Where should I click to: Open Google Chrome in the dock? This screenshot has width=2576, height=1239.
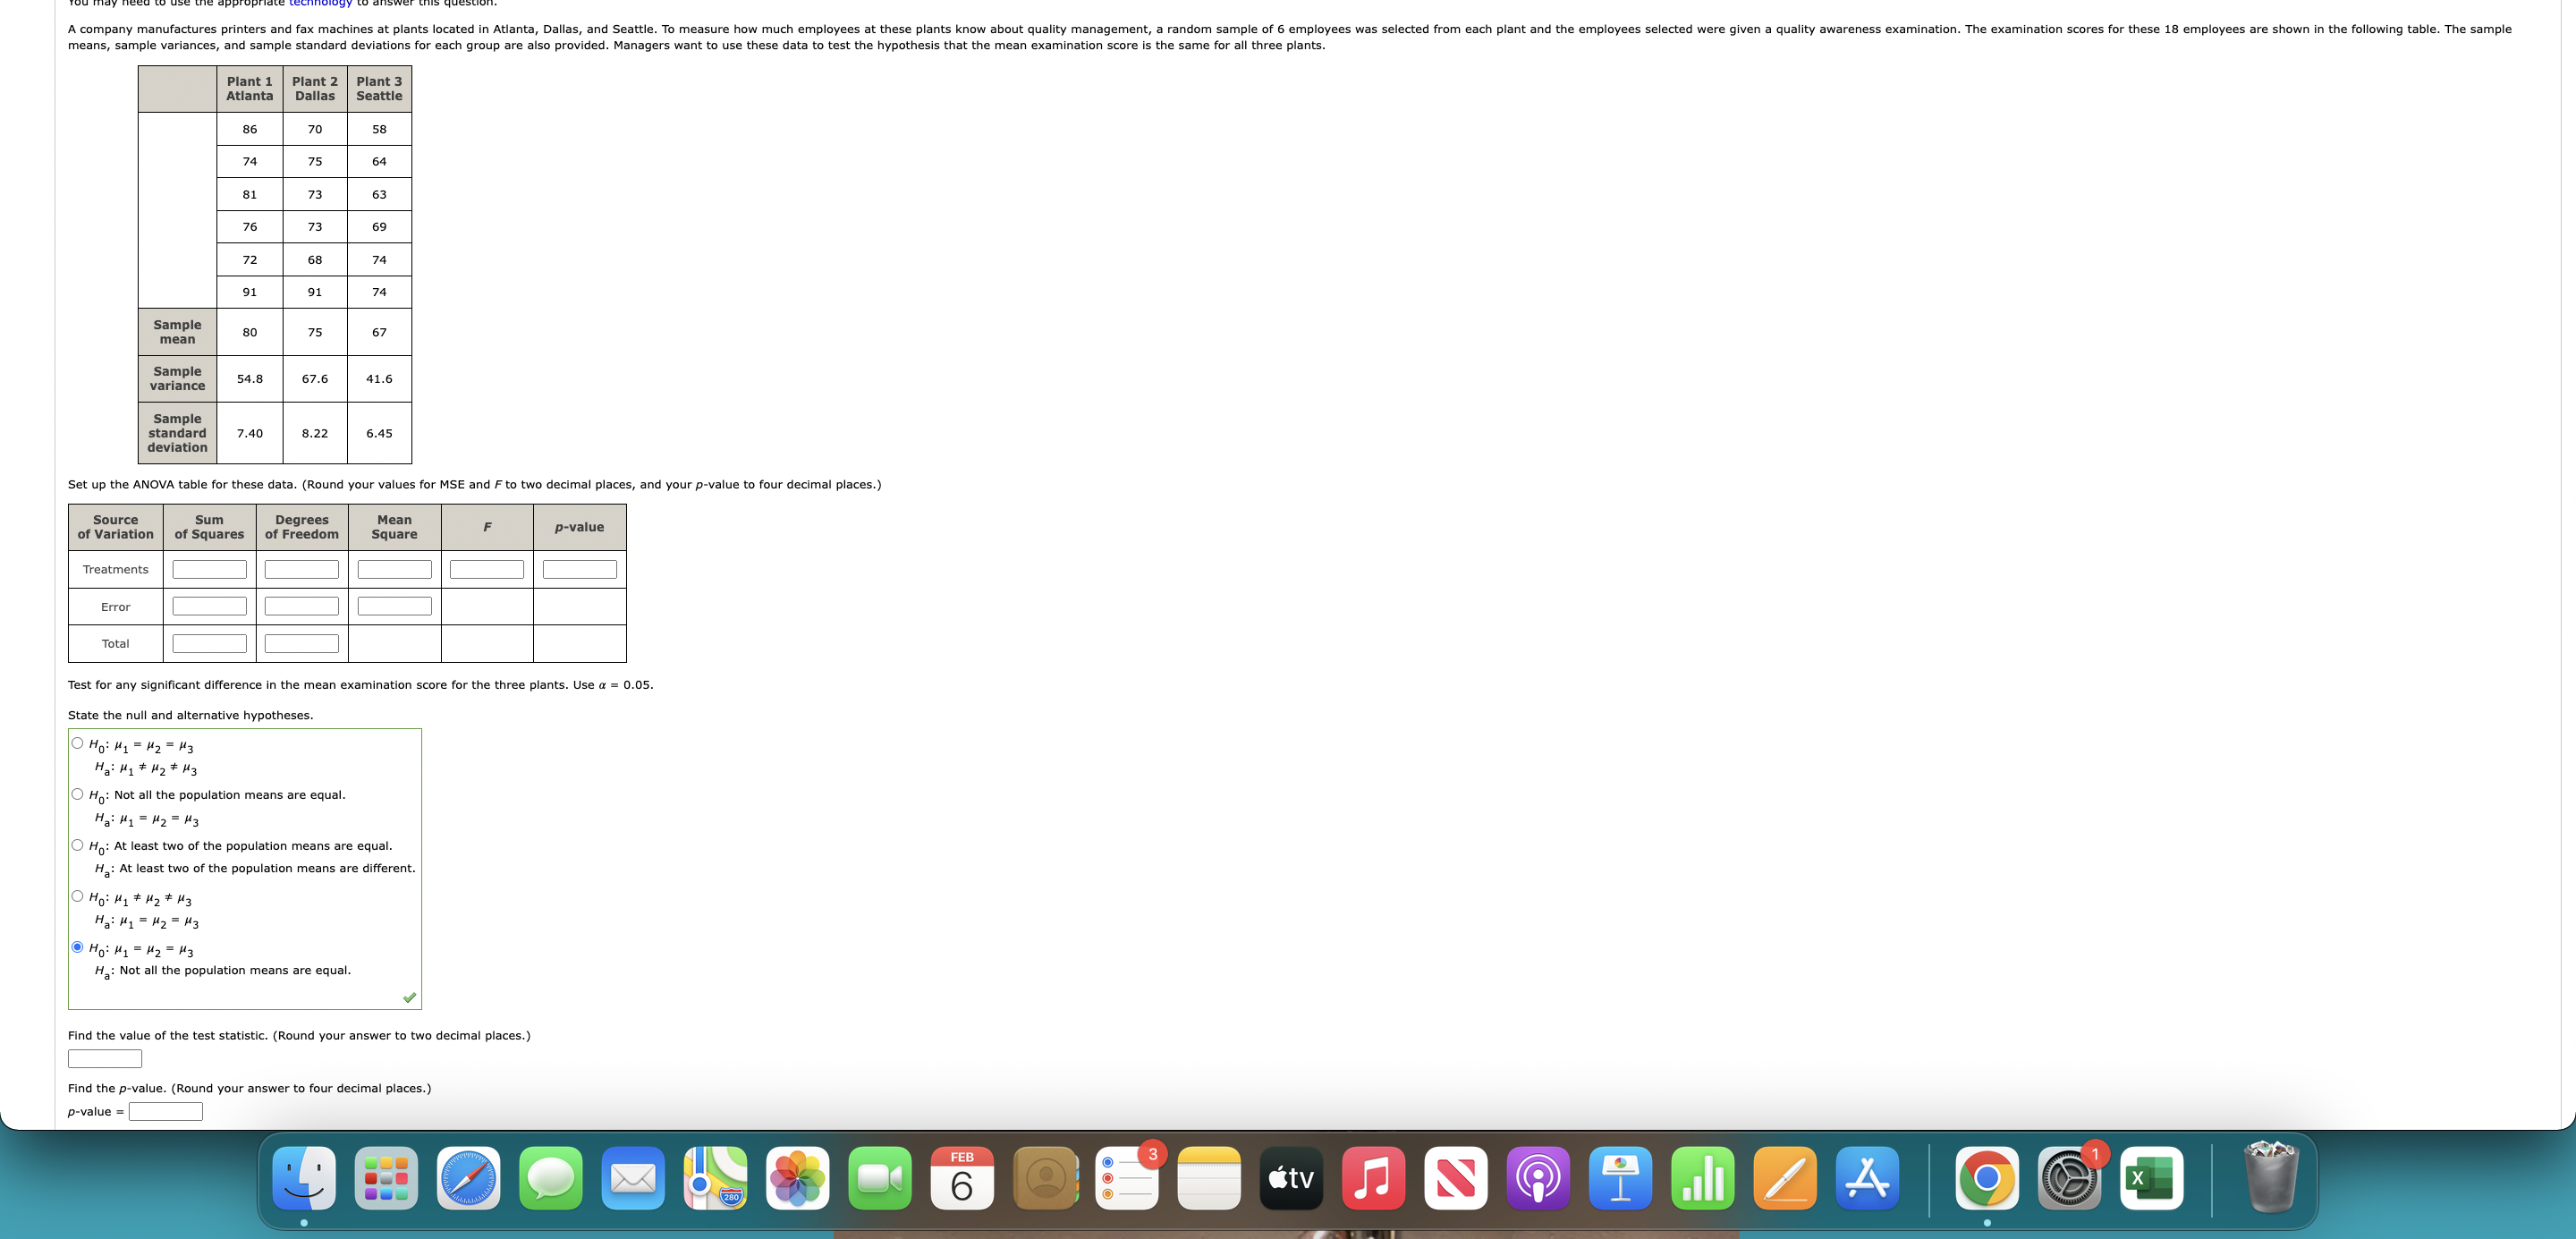1986,1178
